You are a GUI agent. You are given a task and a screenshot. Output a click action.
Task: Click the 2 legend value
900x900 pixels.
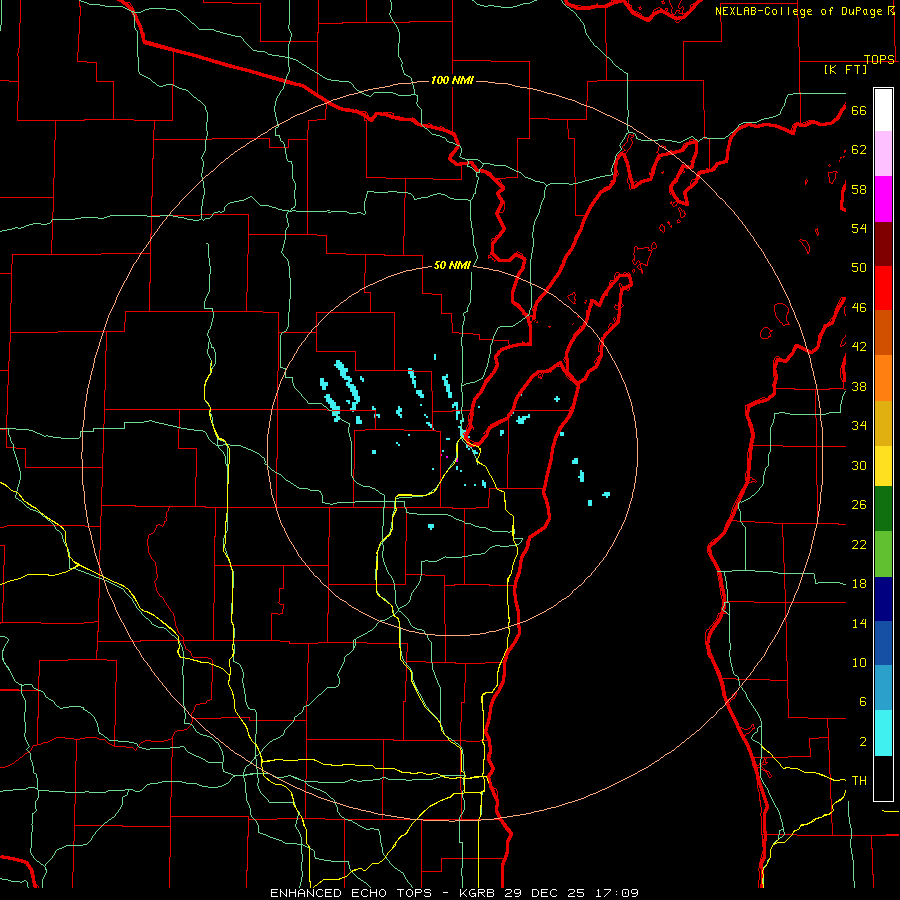pos(863,742)
